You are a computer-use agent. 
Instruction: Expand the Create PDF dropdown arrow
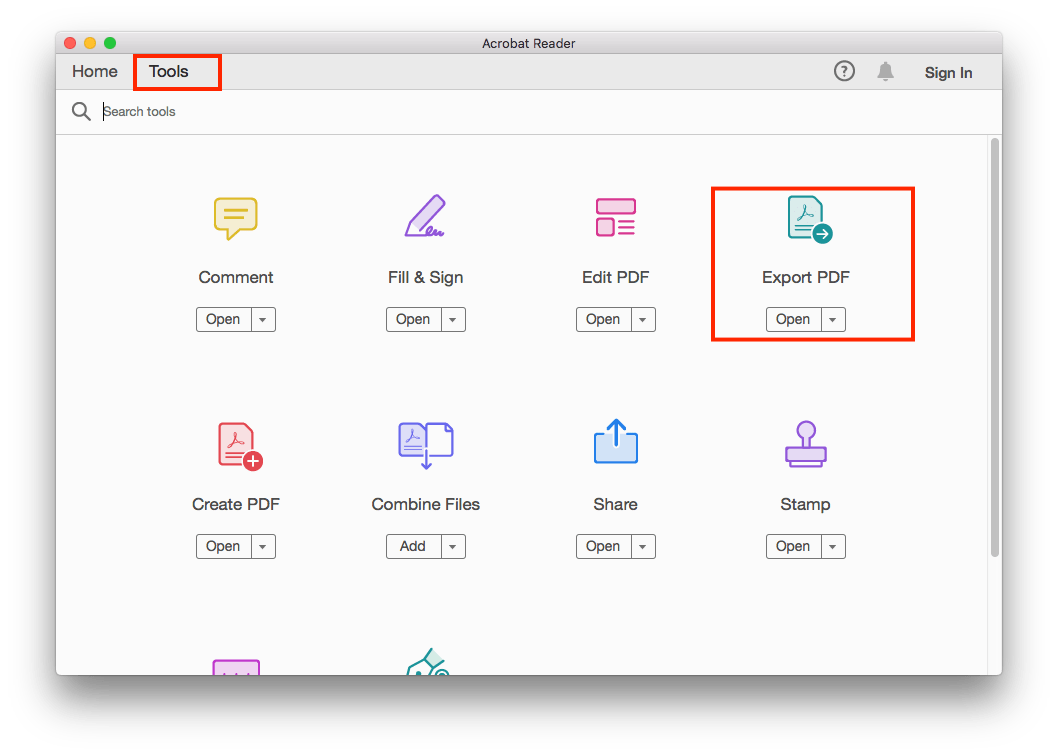pos(263,546)
